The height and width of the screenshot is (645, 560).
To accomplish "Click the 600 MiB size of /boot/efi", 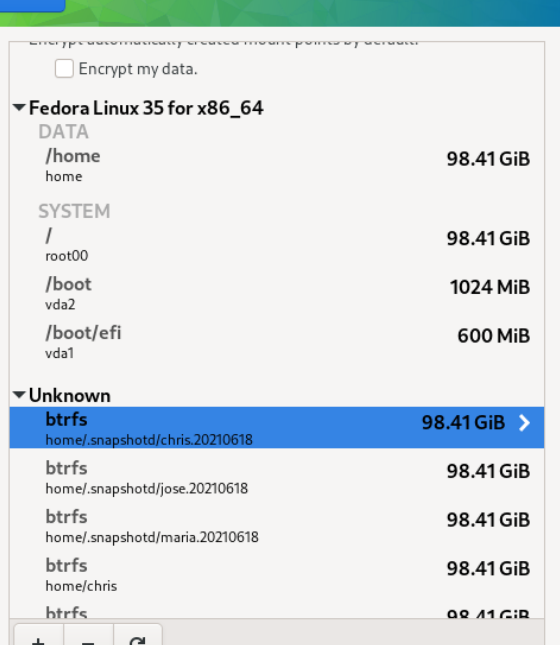I will pyautogui.click(x=493, y=336).
